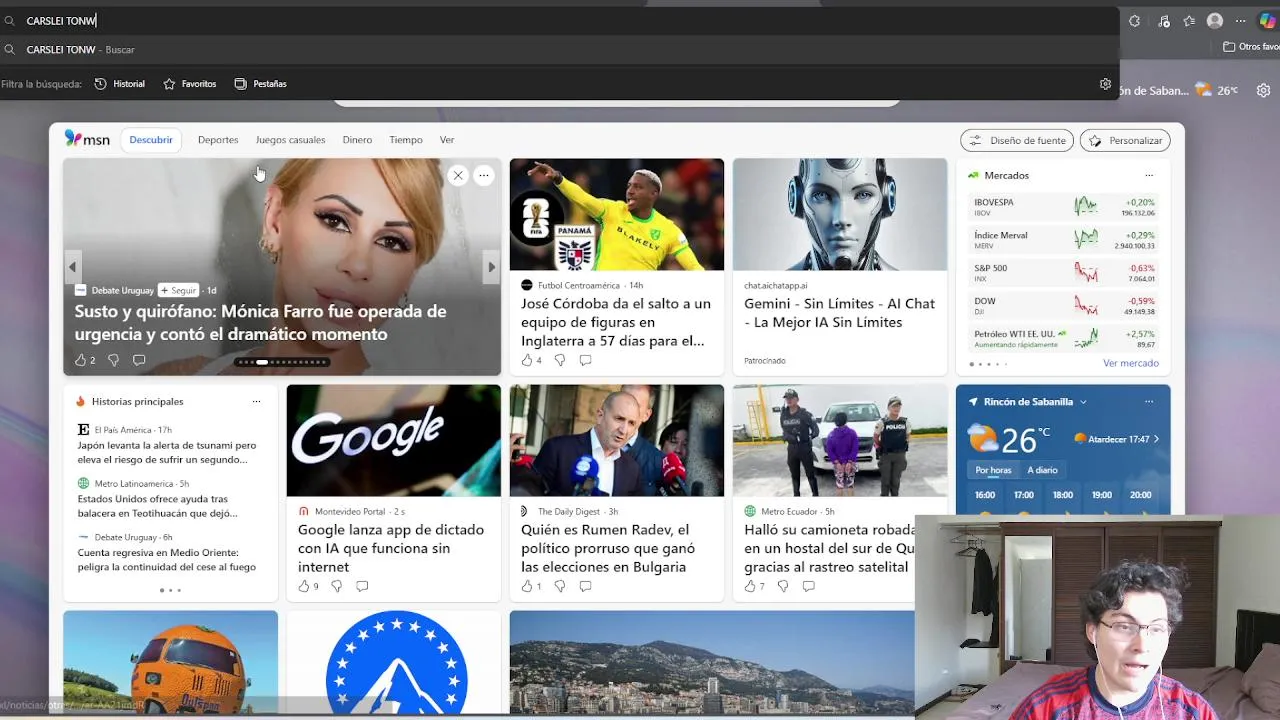Launch the Copilot icon in browser toolbar

tap(1267, 21)
